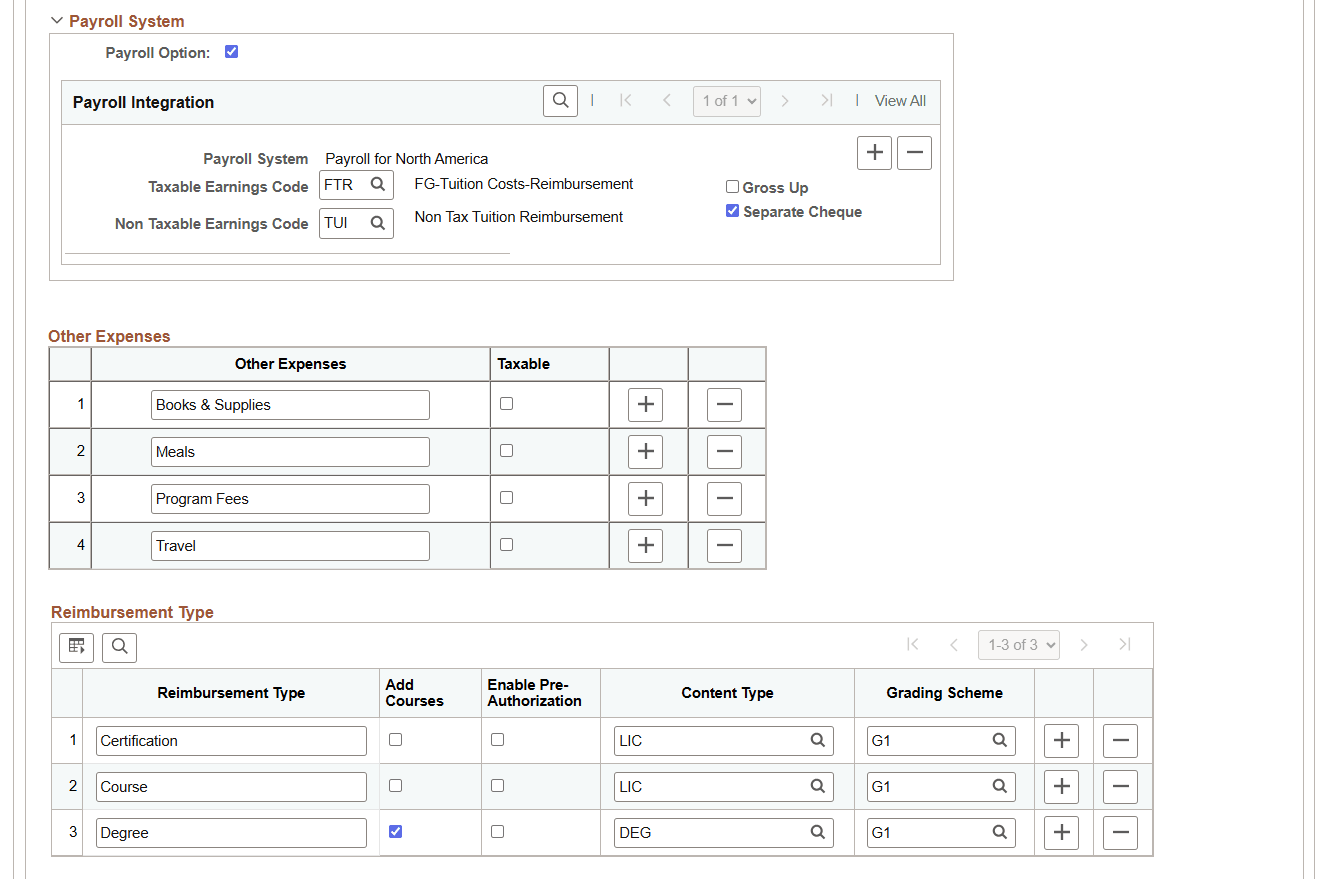Look up the Non Taxable Earnings Code TUI
This screenshot has height=879, width=1335.
[x=377, y=223]
